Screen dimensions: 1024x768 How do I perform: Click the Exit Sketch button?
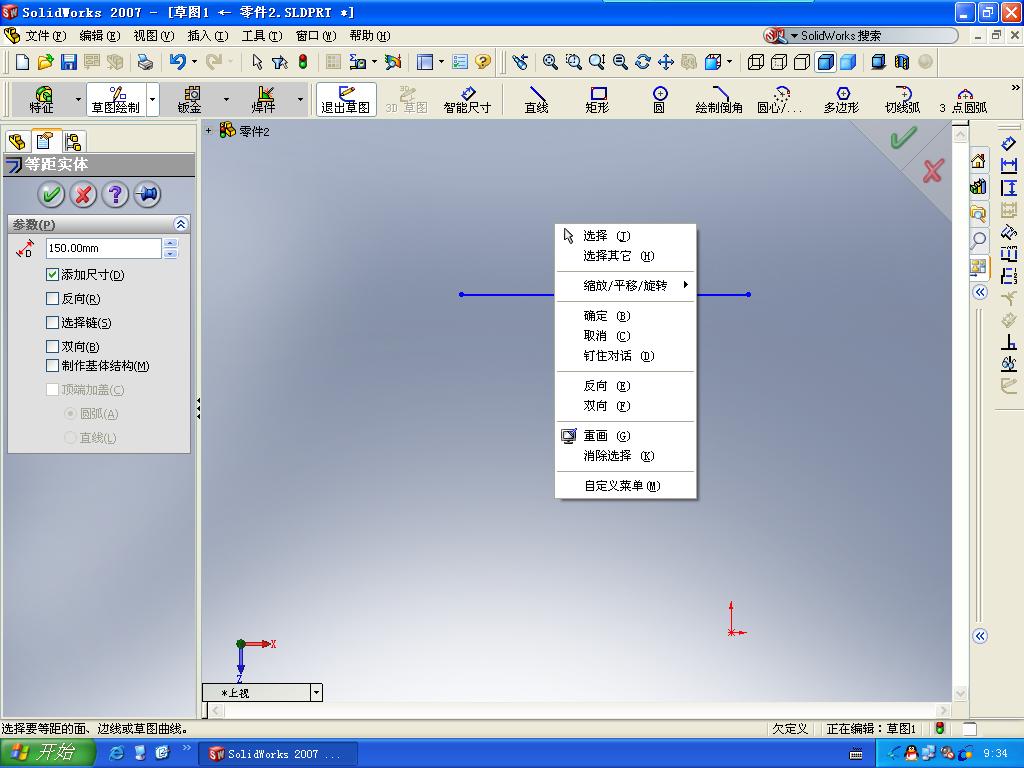pos(345,99)
